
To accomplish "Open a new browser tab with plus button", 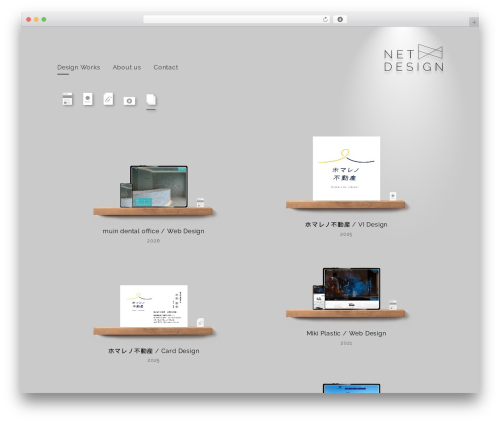I will [474, 22].
